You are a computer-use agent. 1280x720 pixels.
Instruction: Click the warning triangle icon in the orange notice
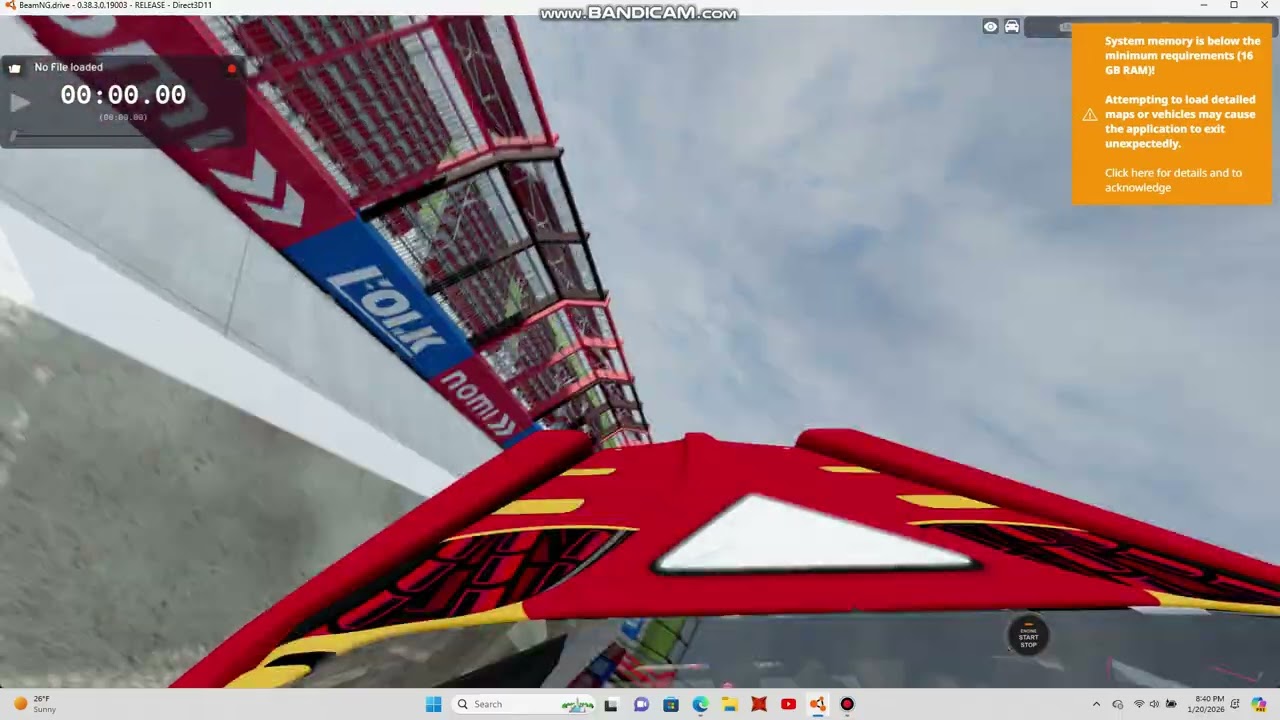(1089, 115)
